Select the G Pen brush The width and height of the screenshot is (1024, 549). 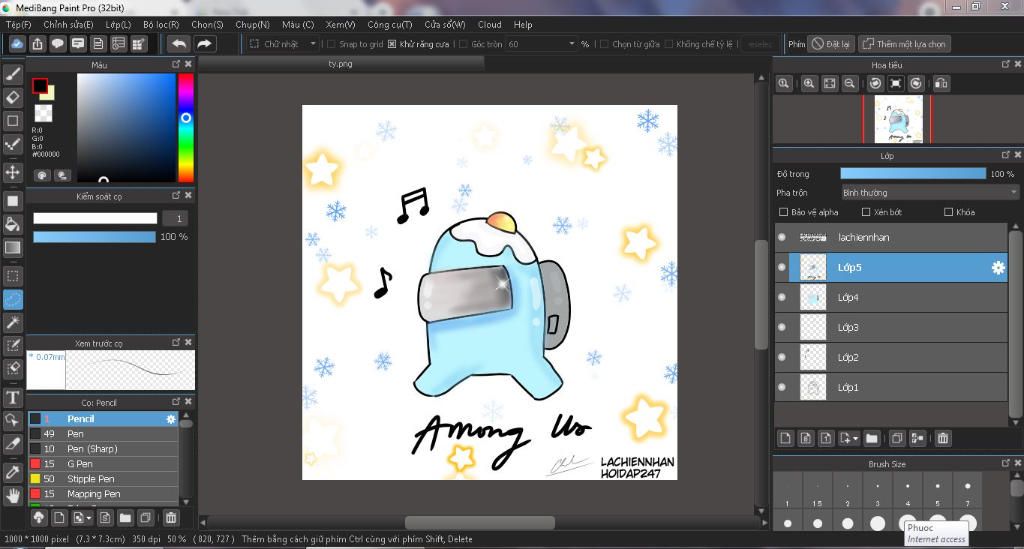point(103,464)
